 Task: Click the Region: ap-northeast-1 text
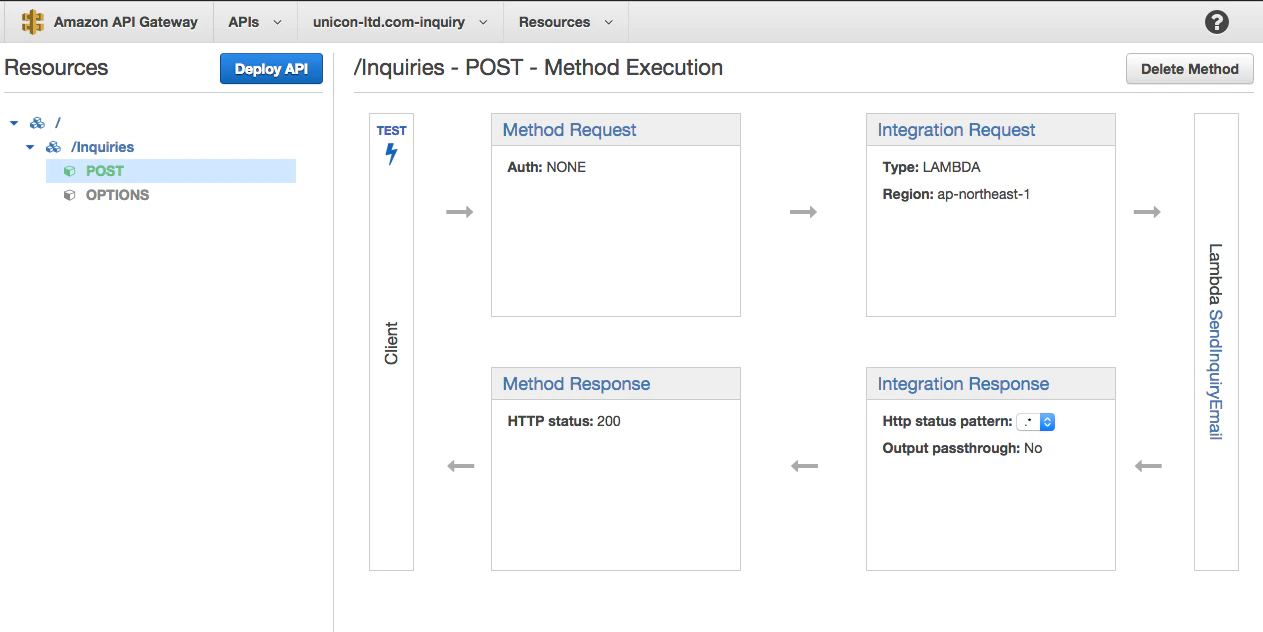click(956, 194)
